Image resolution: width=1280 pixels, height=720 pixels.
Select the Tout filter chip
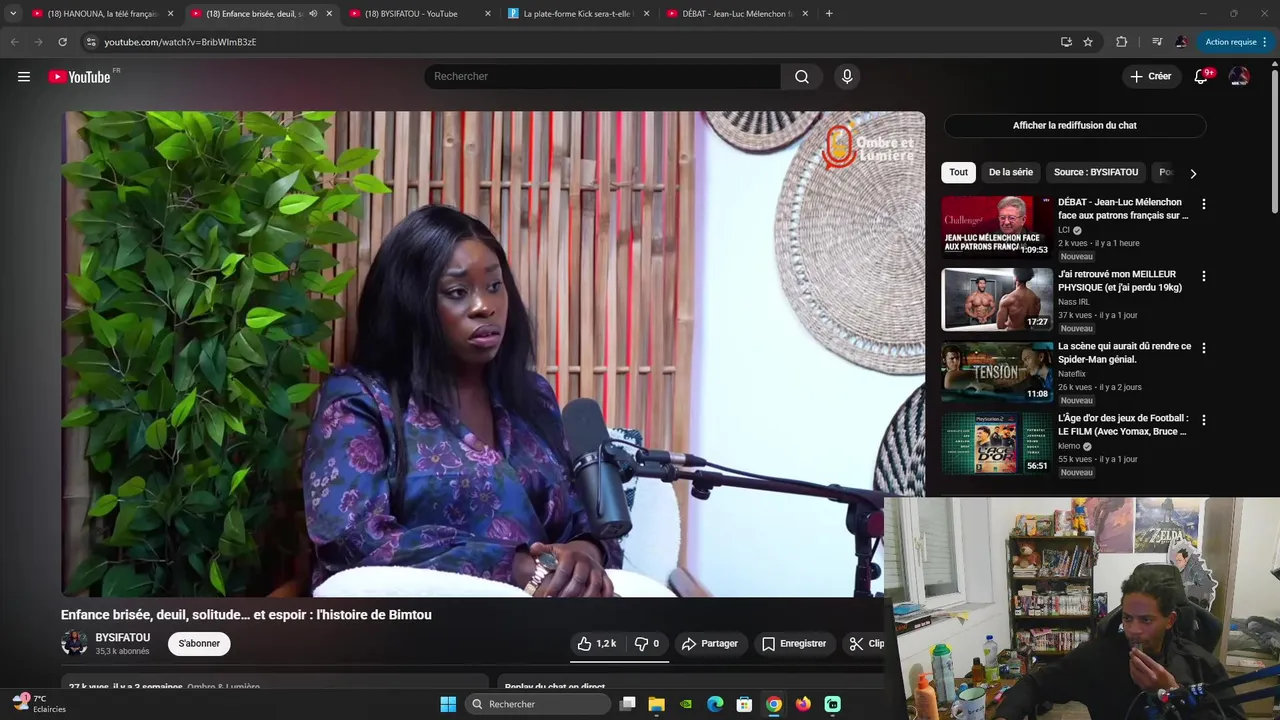[959, 172]
